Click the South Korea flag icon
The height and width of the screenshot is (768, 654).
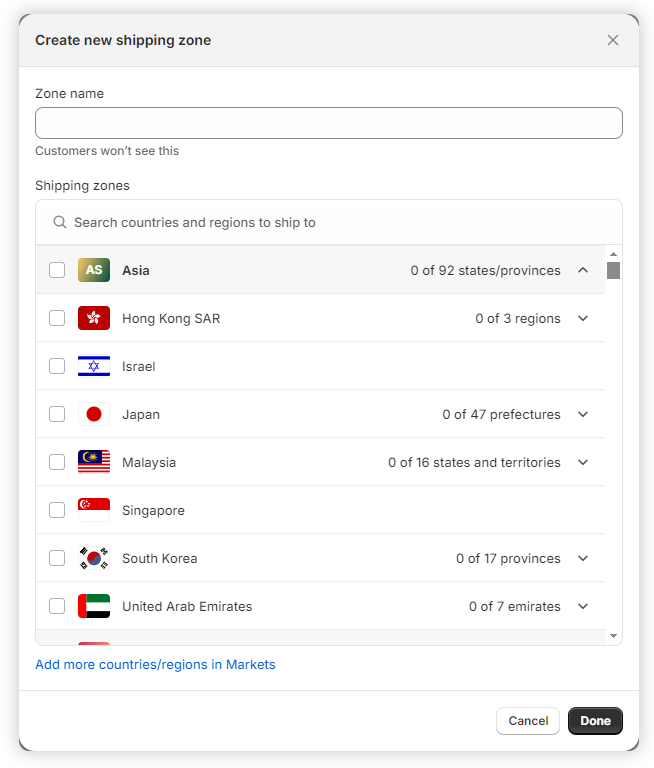(94, 558)
